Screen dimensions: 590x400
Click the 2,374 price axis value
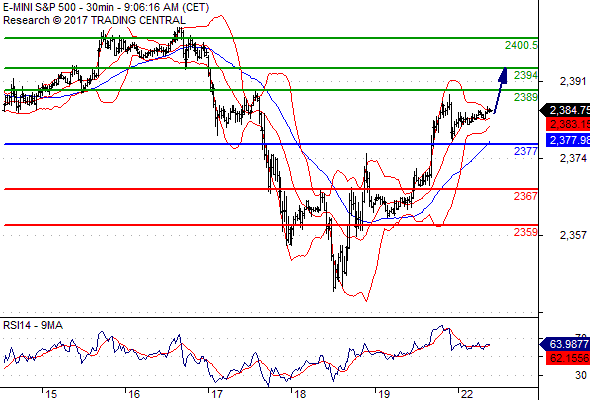[x=573, y=158]
